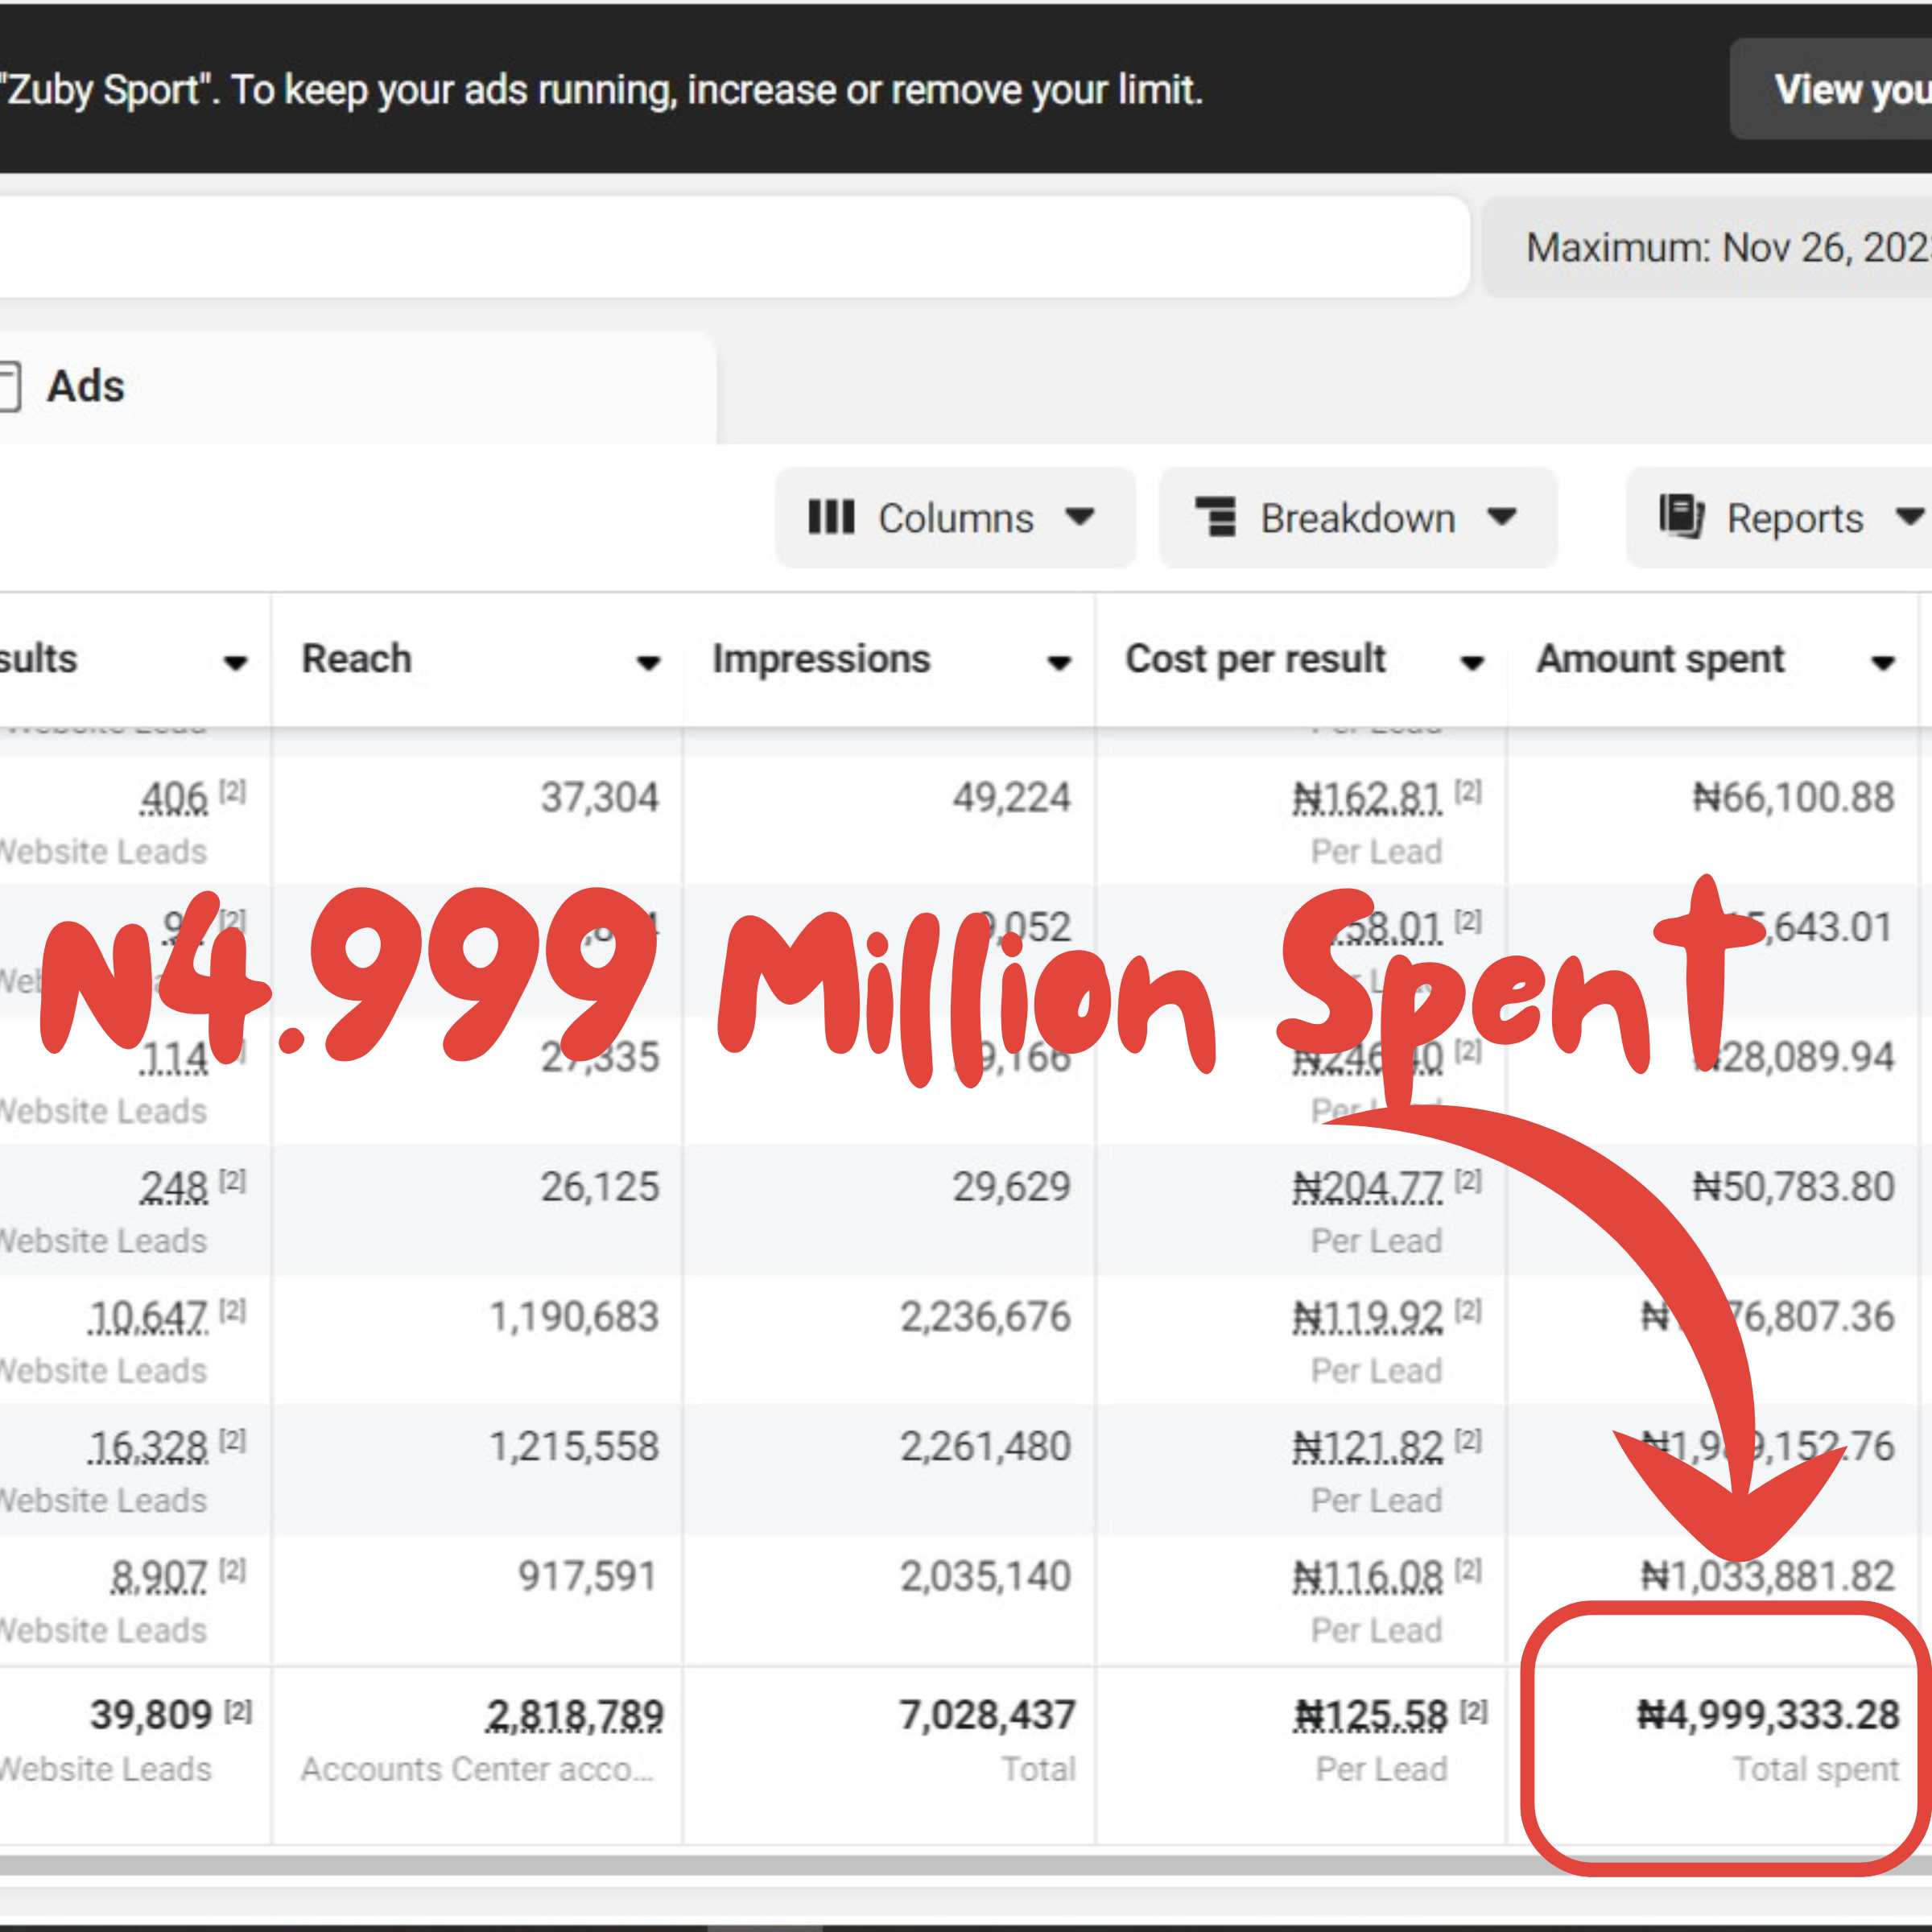Click the 2,818,789 total reach value
Viewport: 1932px width, 1932px height.
tap(574, 1715)
